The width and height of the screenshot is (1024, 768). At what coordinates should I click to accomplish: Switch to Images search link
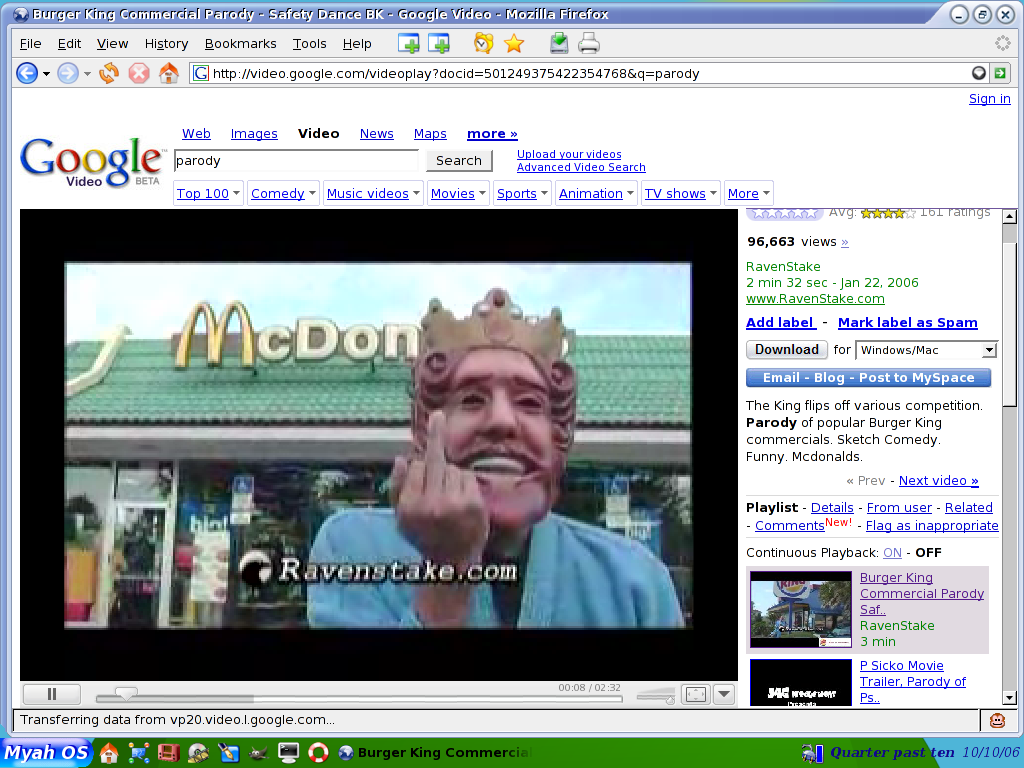click(x=254, y=134)
